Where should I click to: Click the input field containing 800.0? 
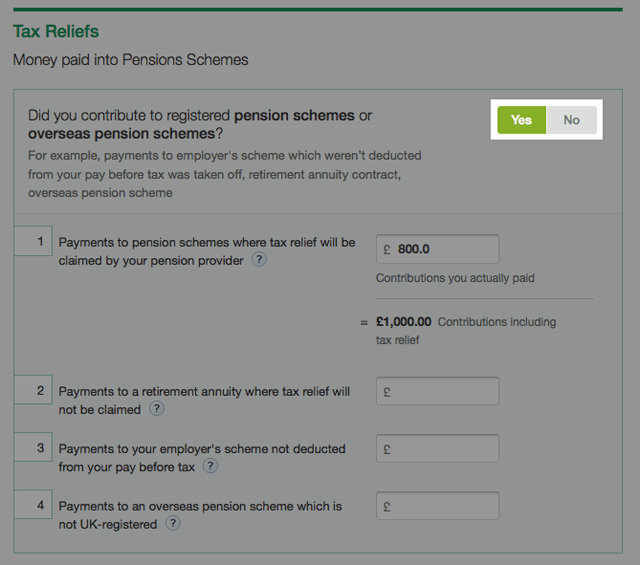pyautogui.click(x=437, y=249)
